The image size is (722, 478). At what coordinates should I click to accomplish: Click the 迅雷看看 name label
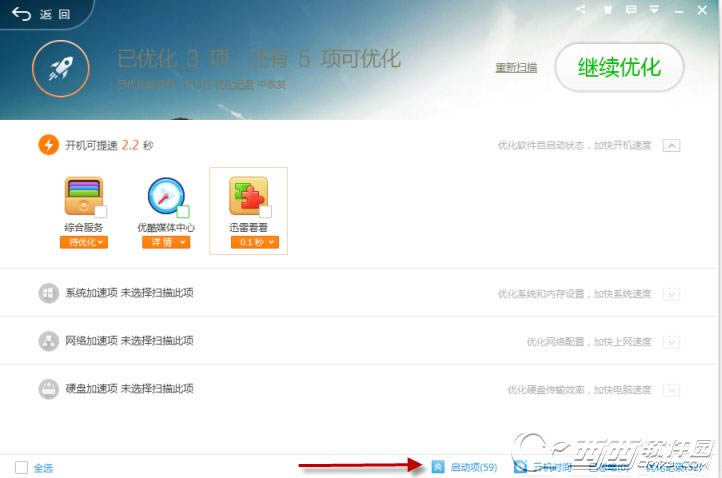coord(249,227)
